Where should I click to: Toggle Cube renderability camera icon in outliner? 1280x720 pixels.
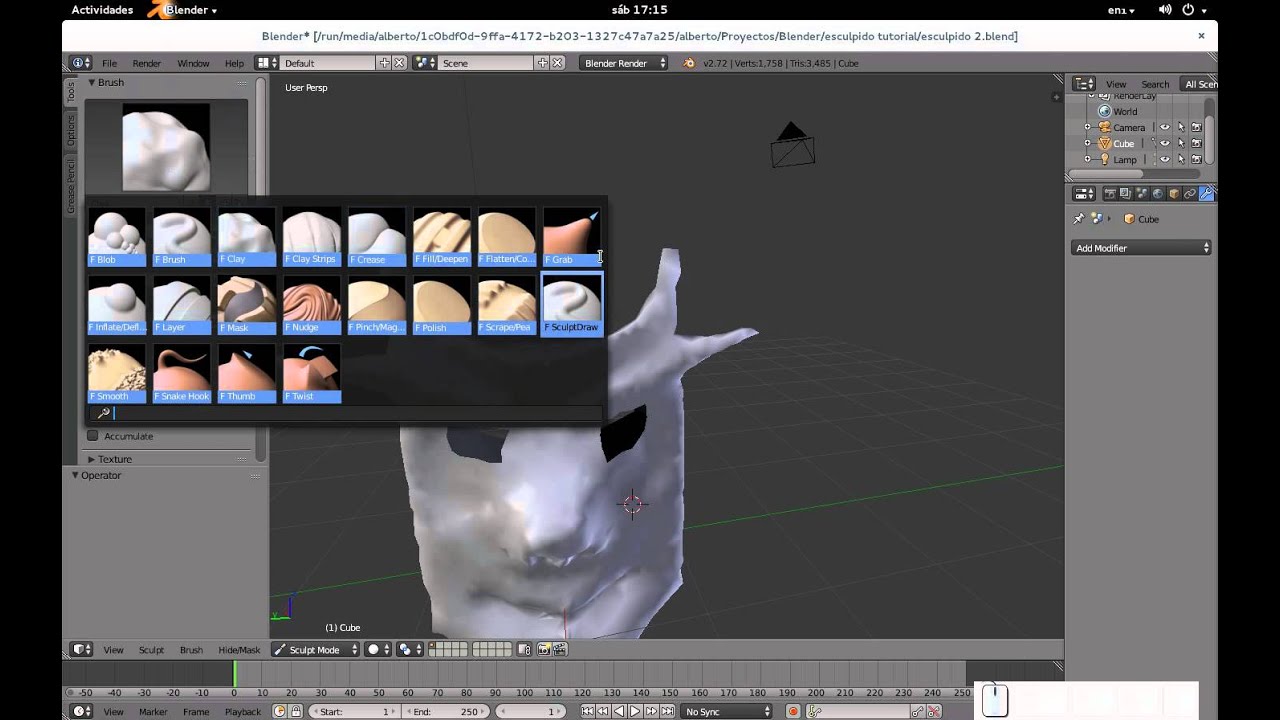click(x=1196, y=144)
